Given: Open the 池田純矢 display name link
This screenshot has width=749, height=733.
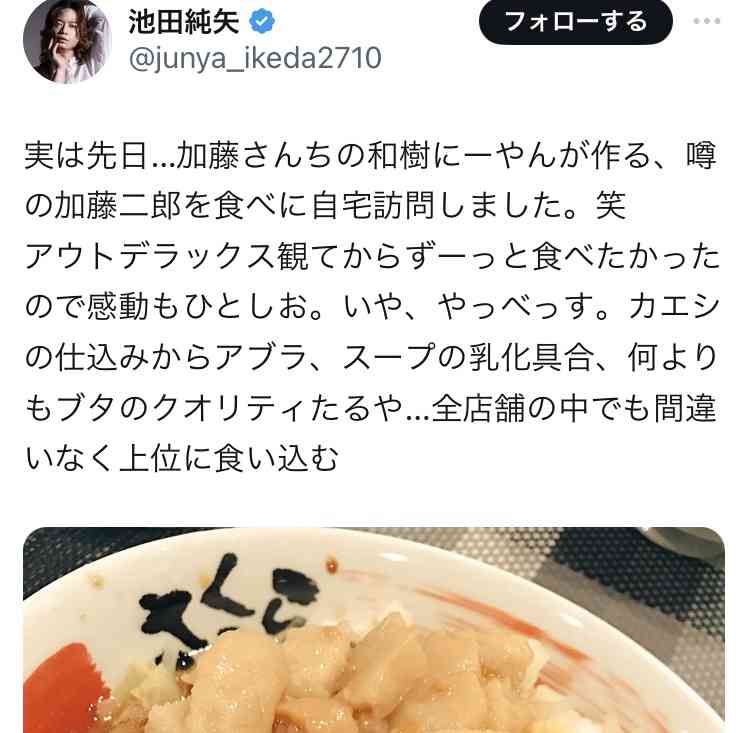Looking at the screenshot, I should [x=183, y=22].
